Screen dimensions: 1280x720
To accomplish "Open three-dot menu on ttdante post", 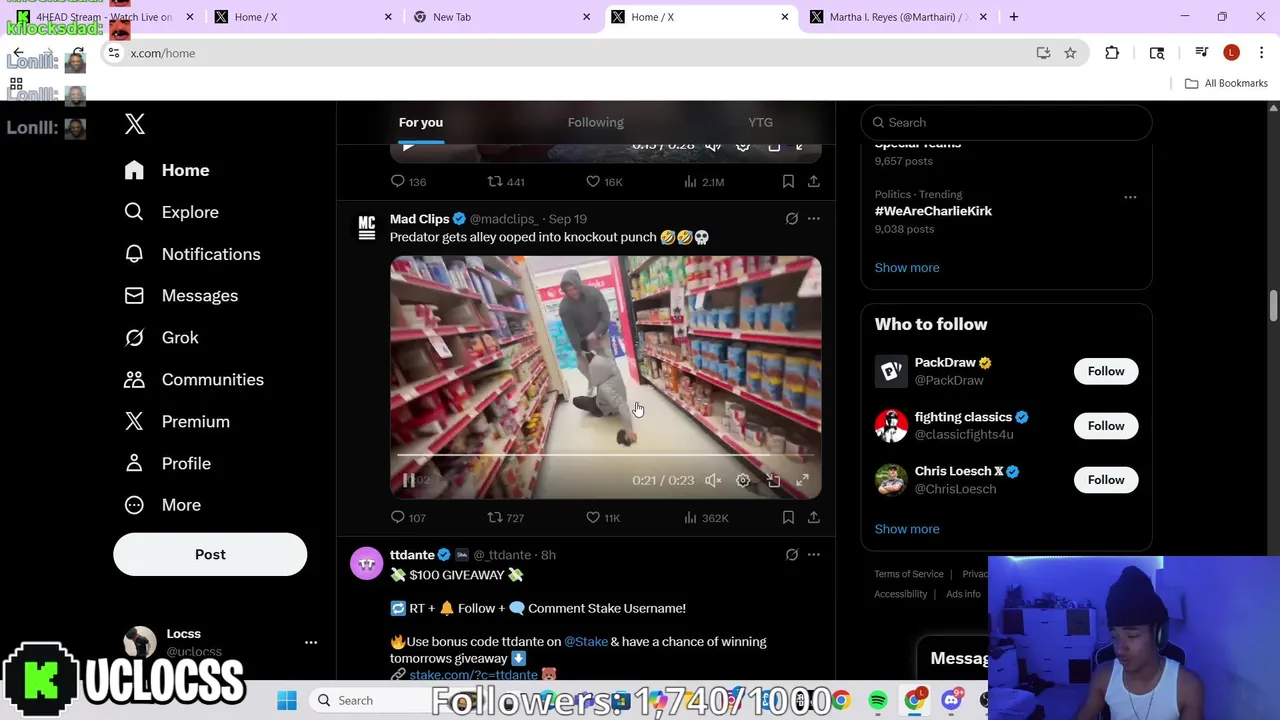I will (814, 555).
